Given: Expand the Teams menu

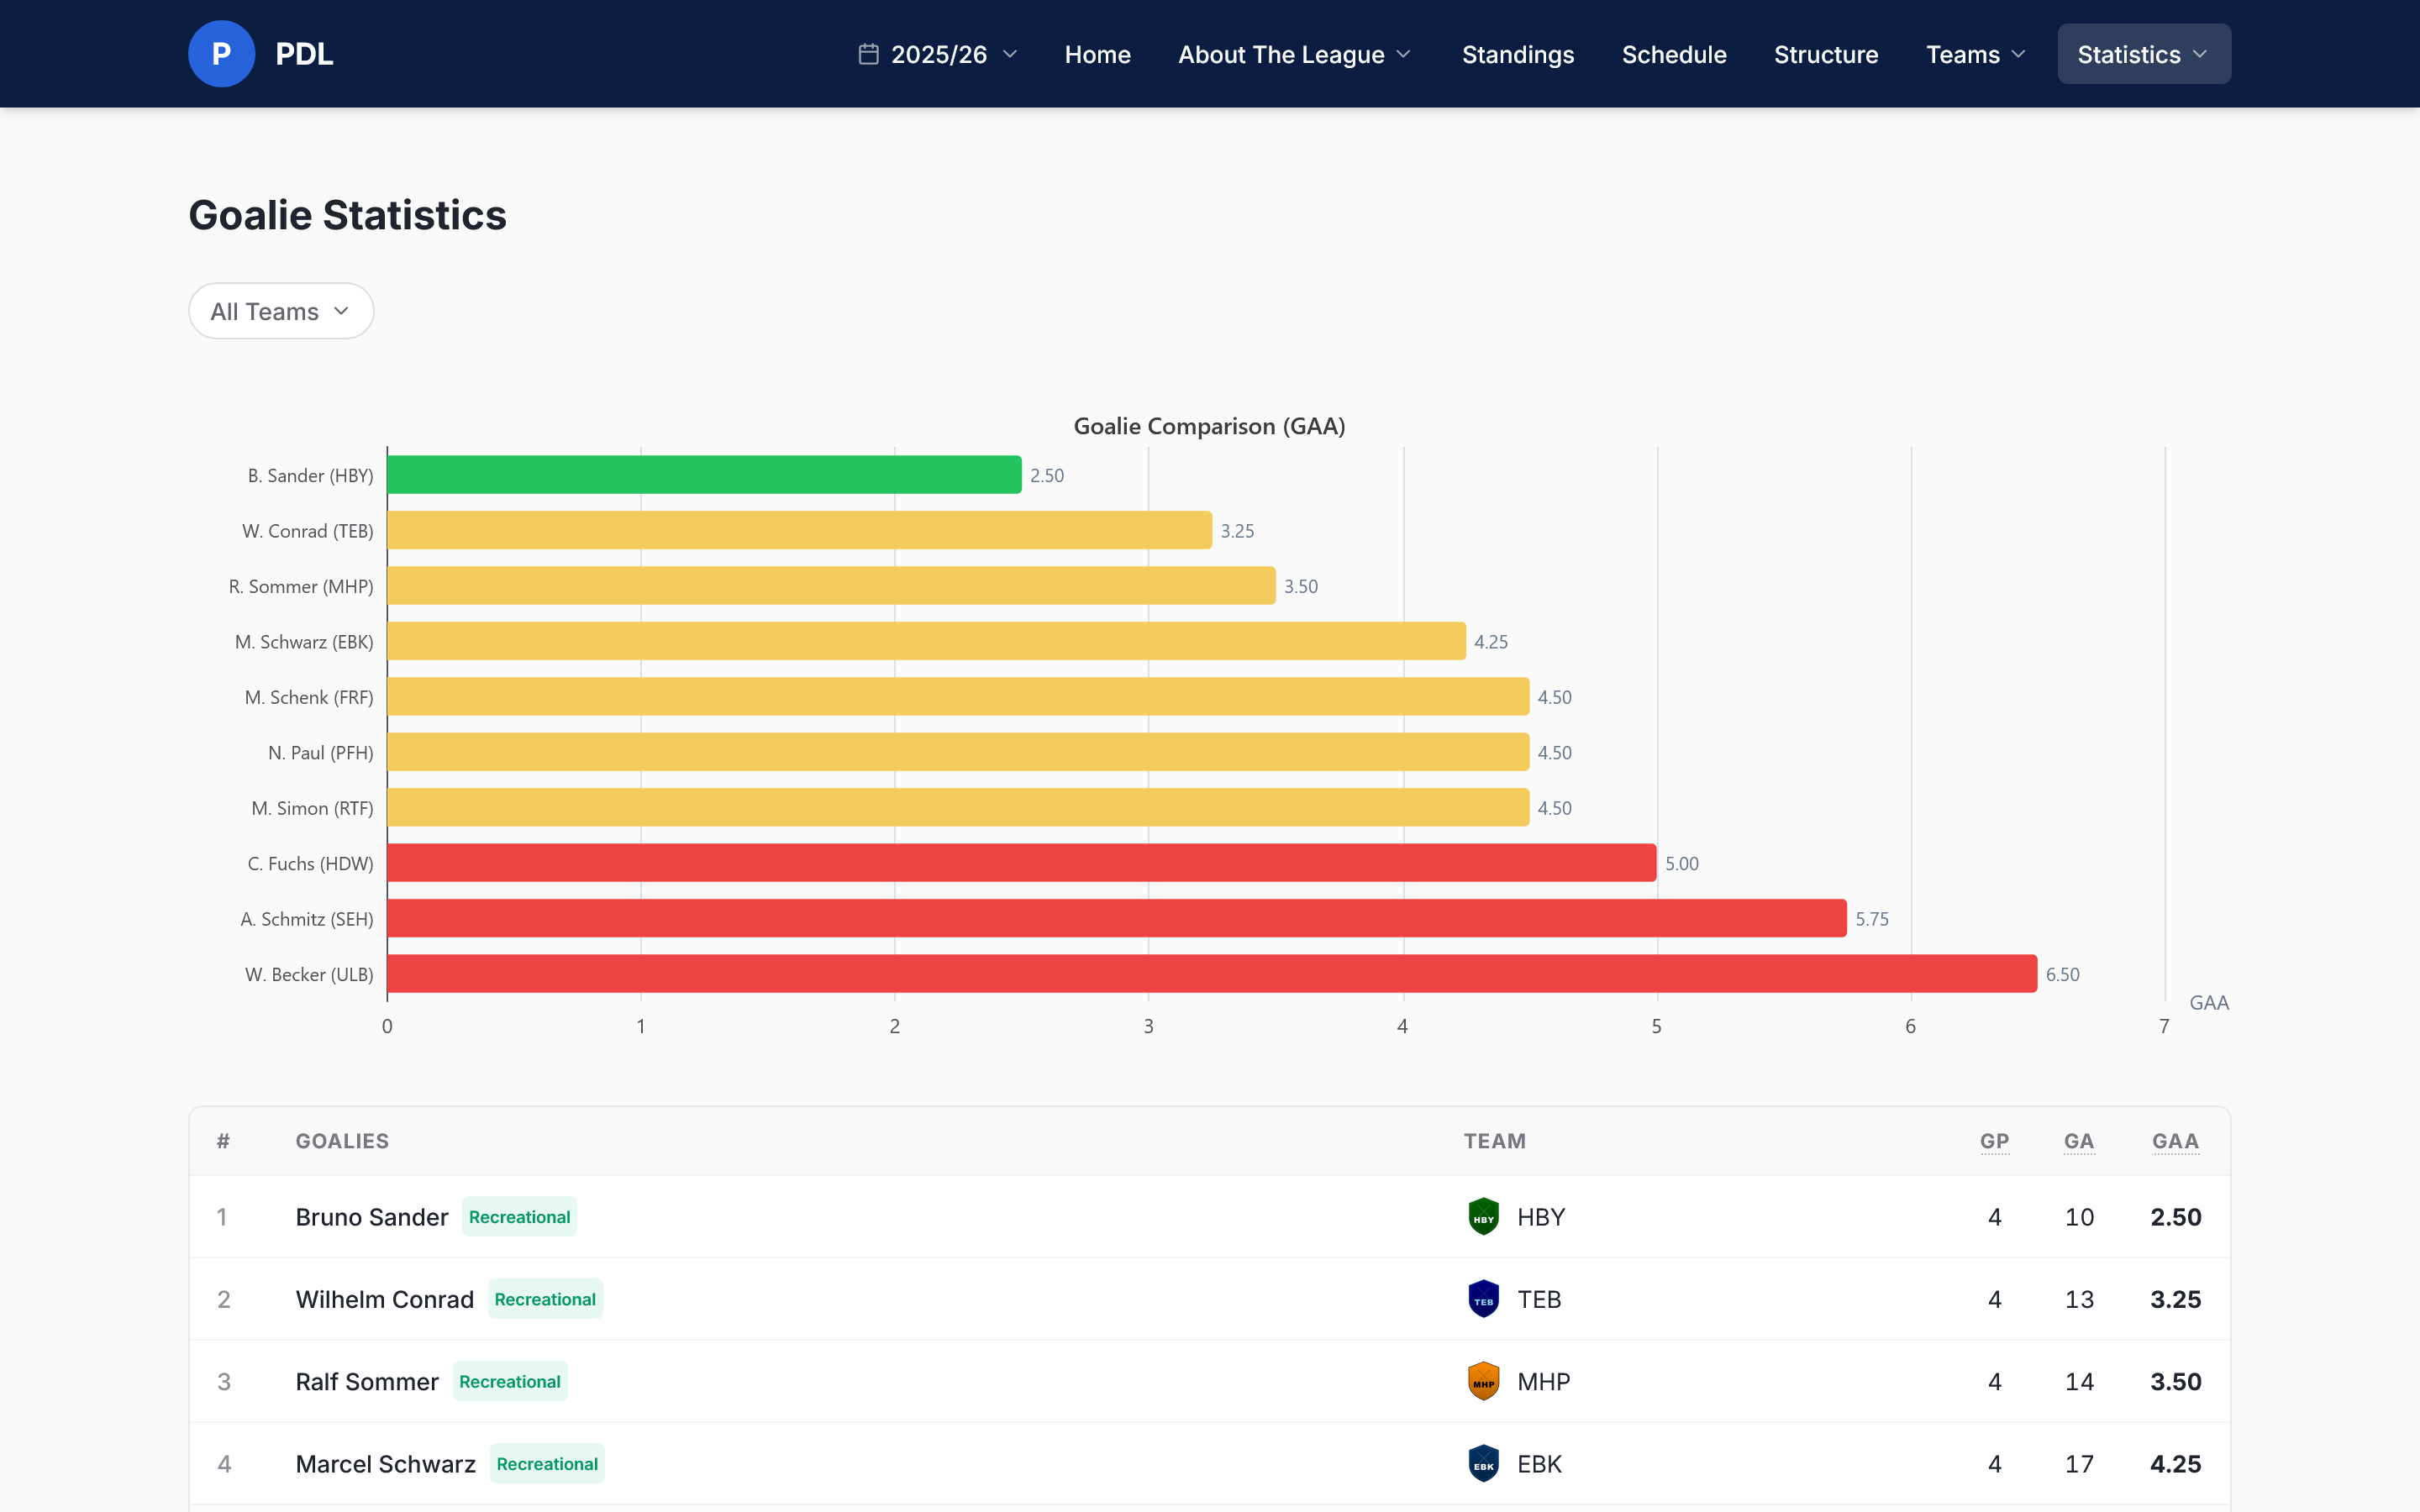Looking at the screenshot, I should click(x=1976, y=54).
